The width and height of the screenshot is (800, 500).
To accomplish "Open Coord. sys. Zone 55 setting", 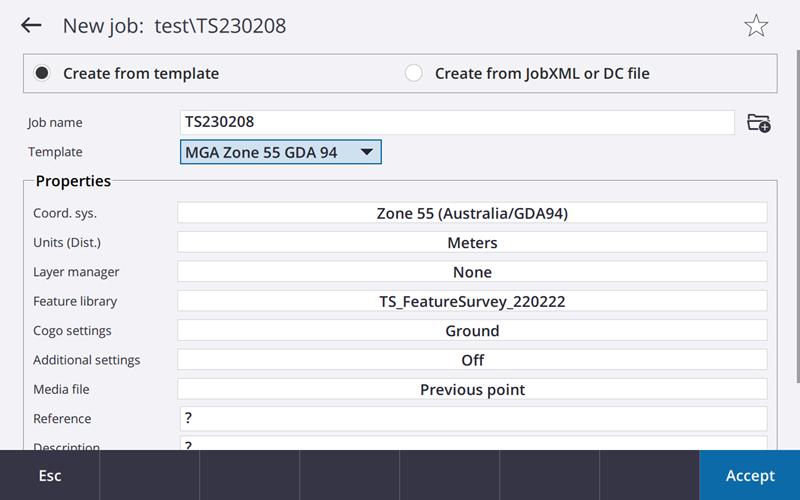I will coord(472,213).
